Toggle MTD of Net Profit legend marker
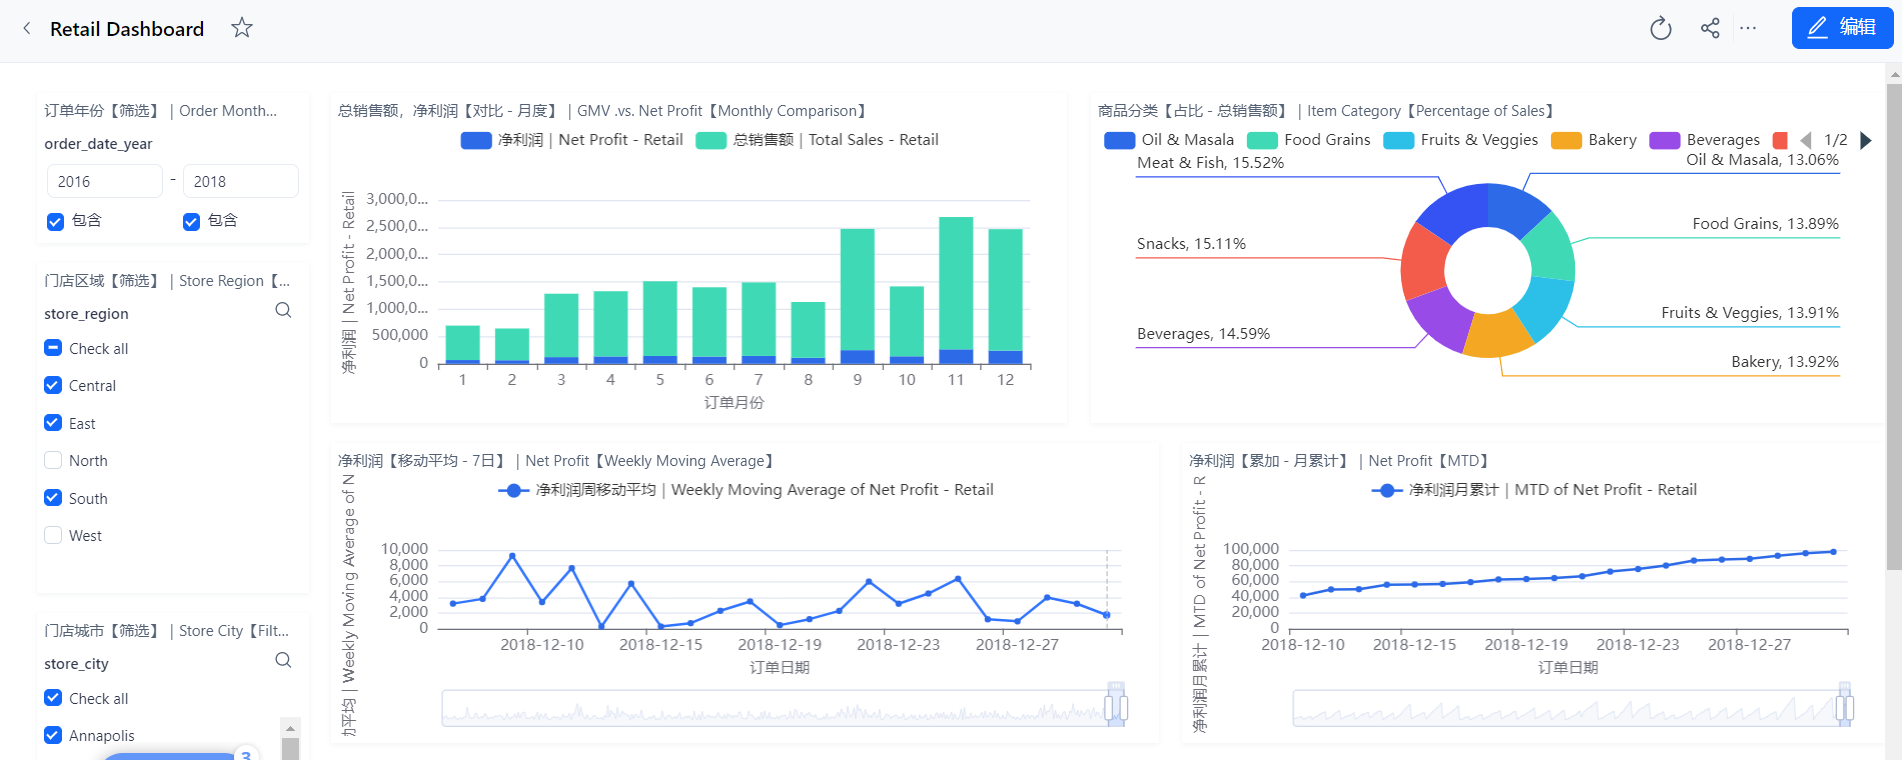Image resolution: width=1902 pixels, height=760 pixels. click(1387, 490)
